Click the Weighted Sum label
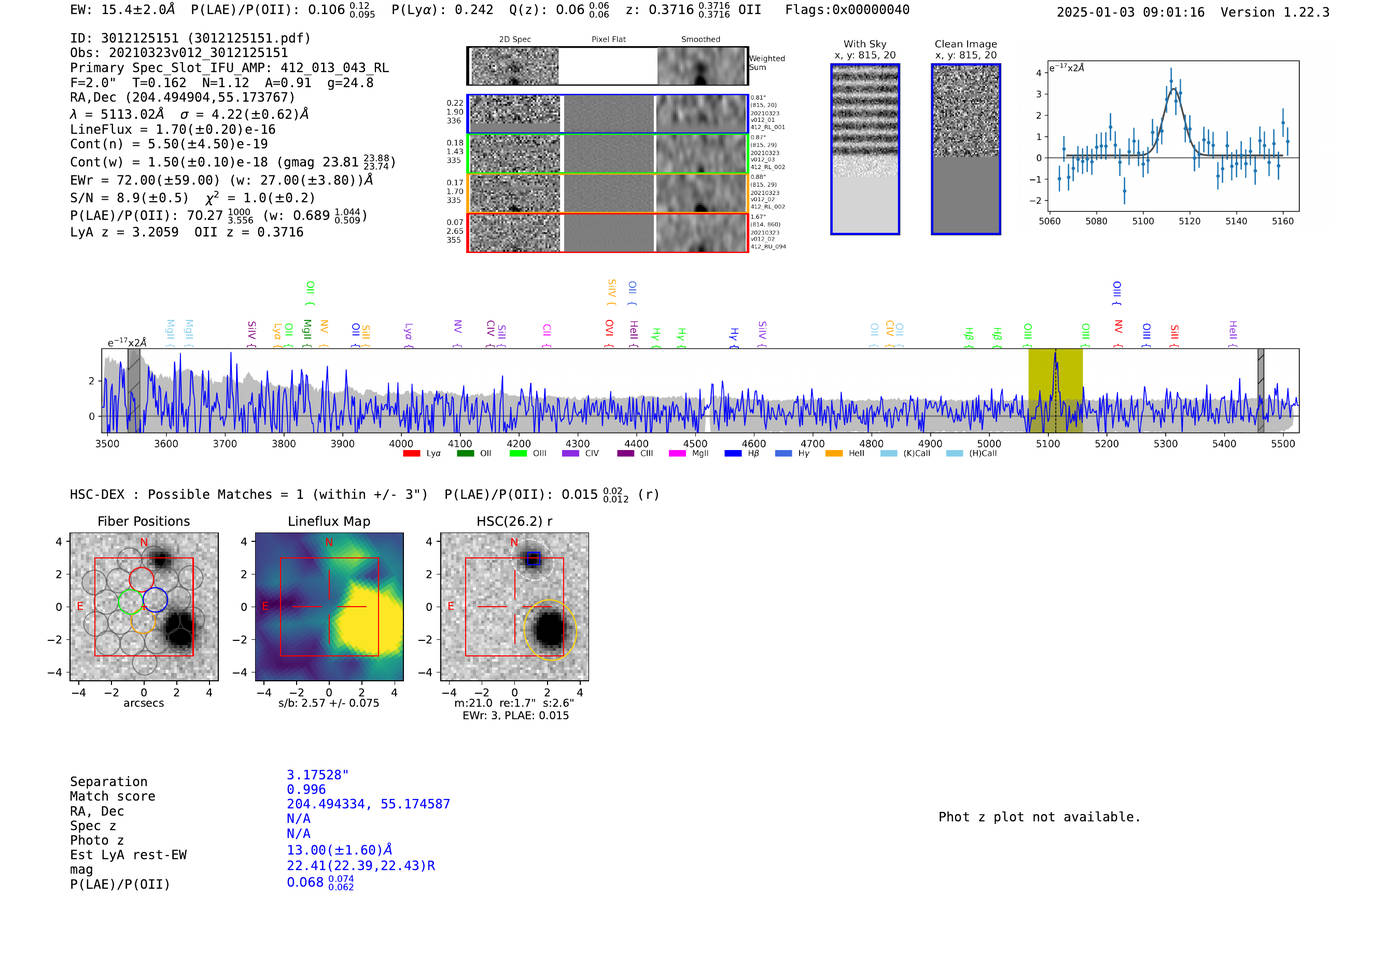Viewport: 1400px width, 953px height. (767, 63)
